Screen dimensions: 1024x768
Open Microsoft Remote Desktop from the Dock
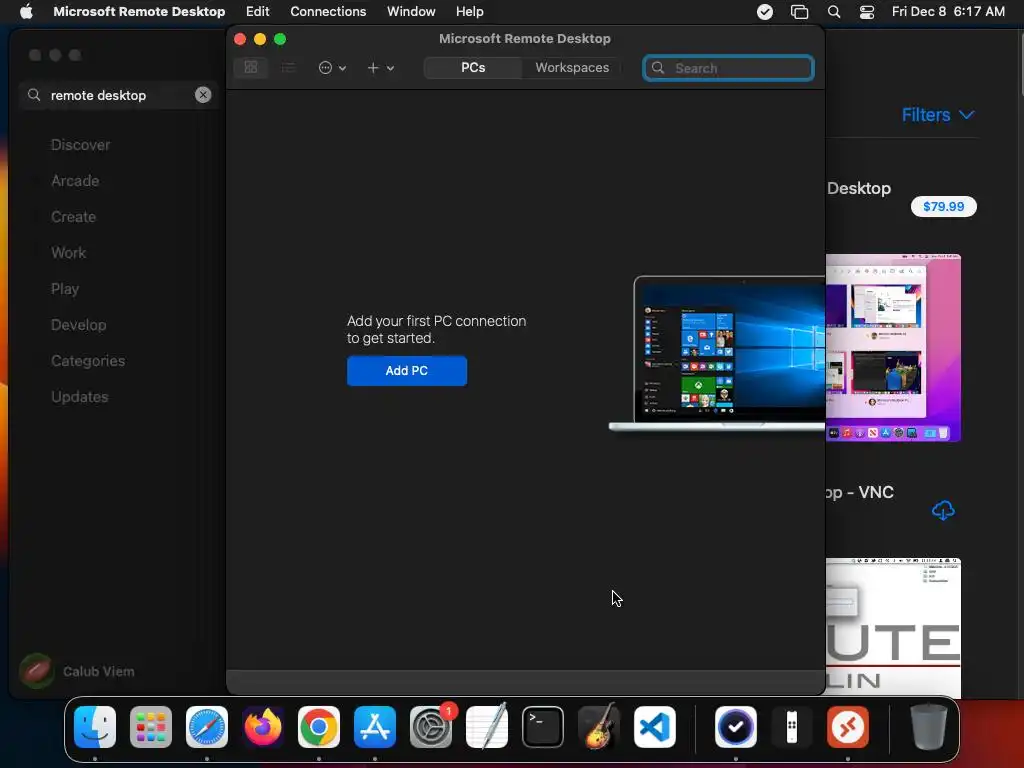(848, 727)
